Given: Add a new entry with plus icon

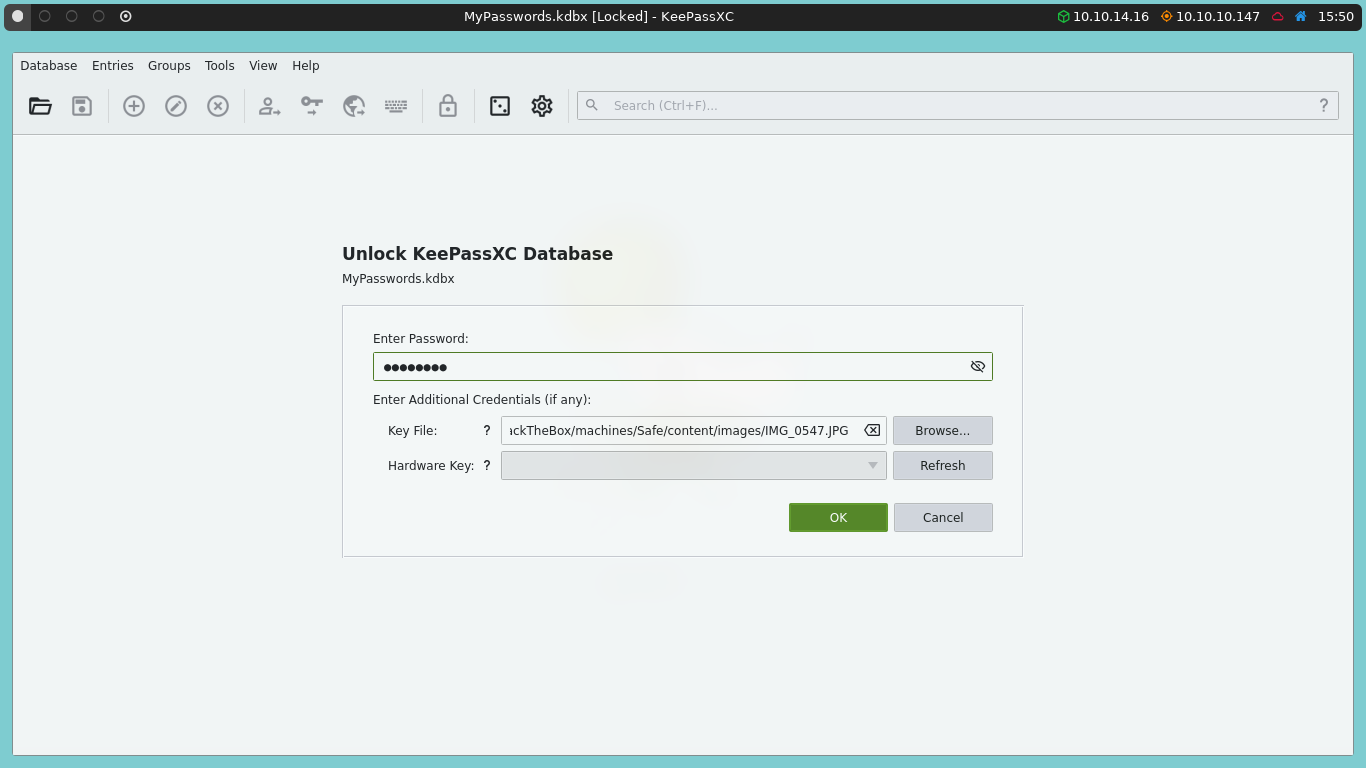Looking at the screenshot, I should [134, 106].
